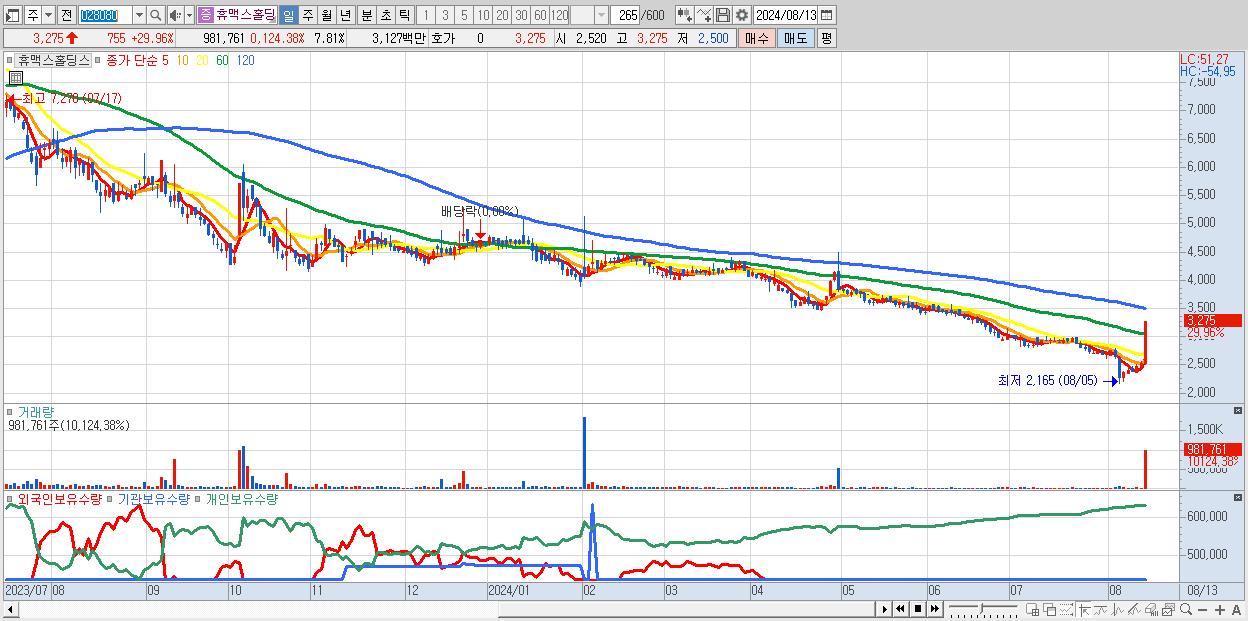The height and width of the screenshot is (621, 1248).
Task: Open the stock code search magnifier
Action: click(156, 15)
